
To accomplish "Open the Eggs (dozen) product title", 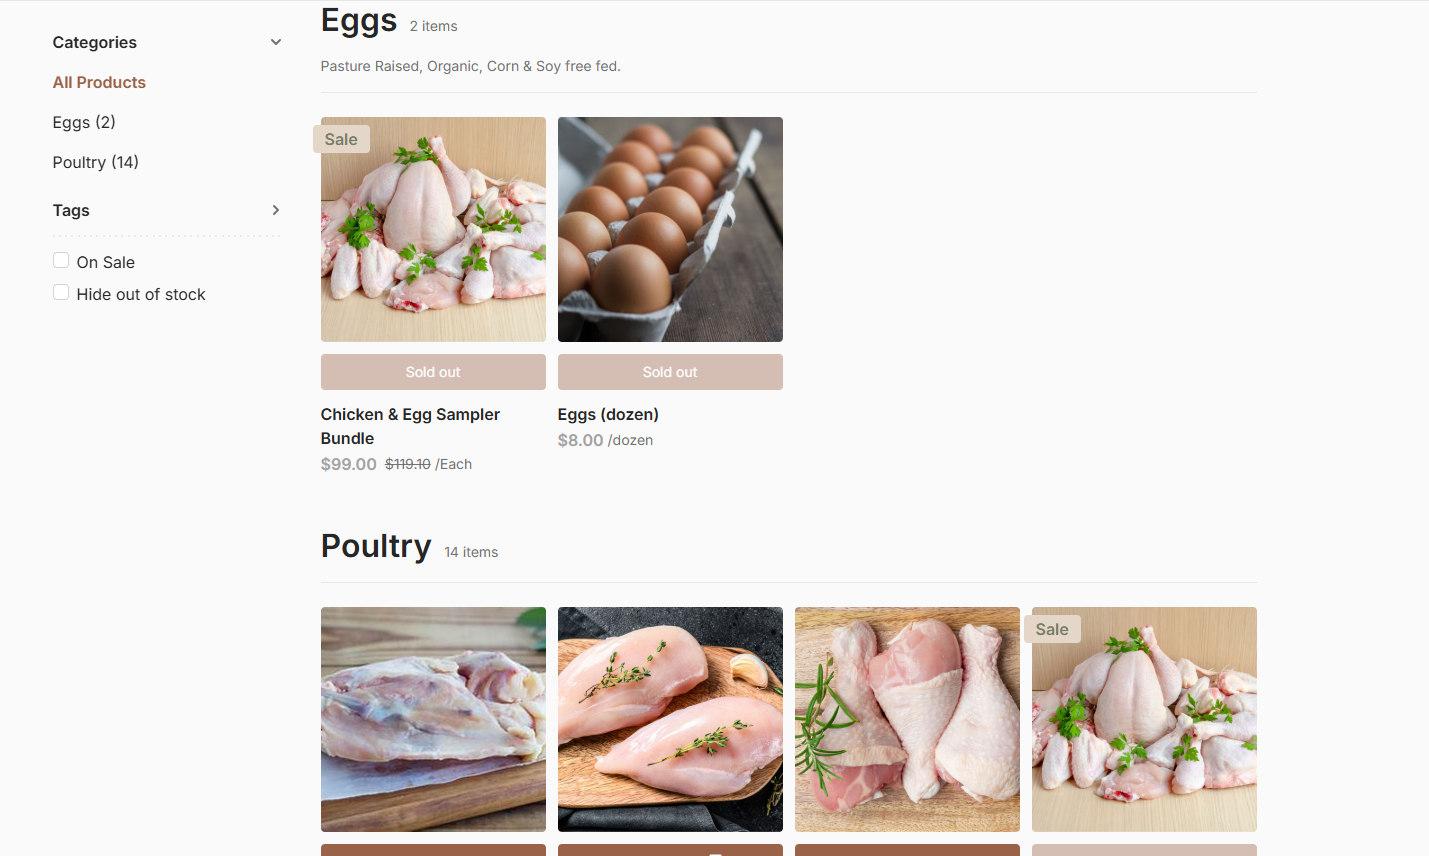I will pos(608,414).
